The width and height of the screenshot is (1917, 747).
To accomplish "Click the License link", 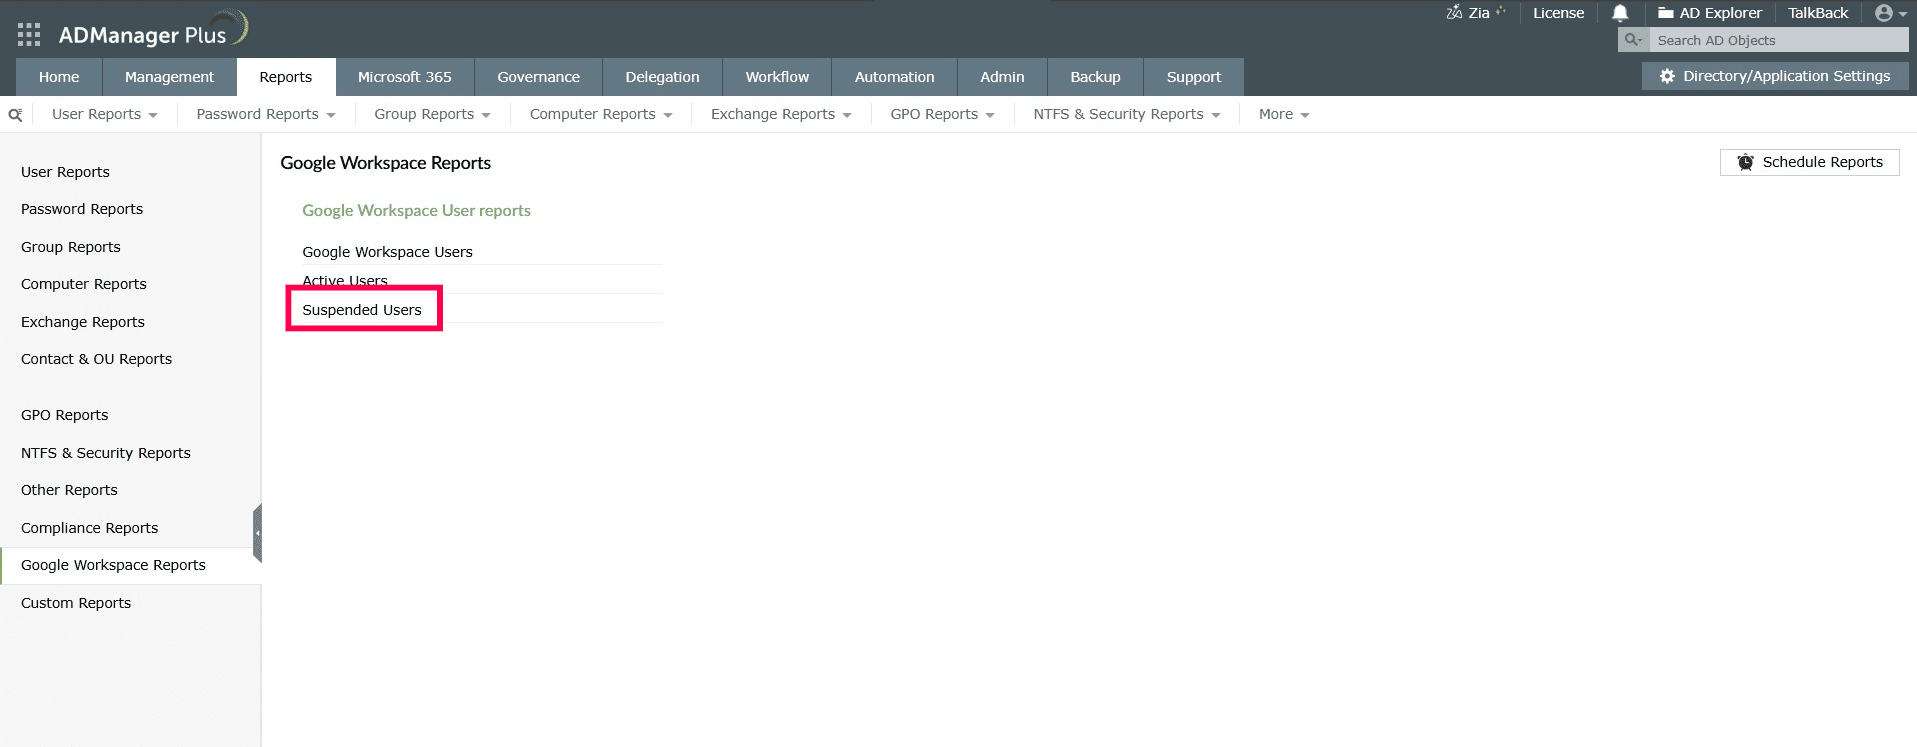I will point(1558,13).
